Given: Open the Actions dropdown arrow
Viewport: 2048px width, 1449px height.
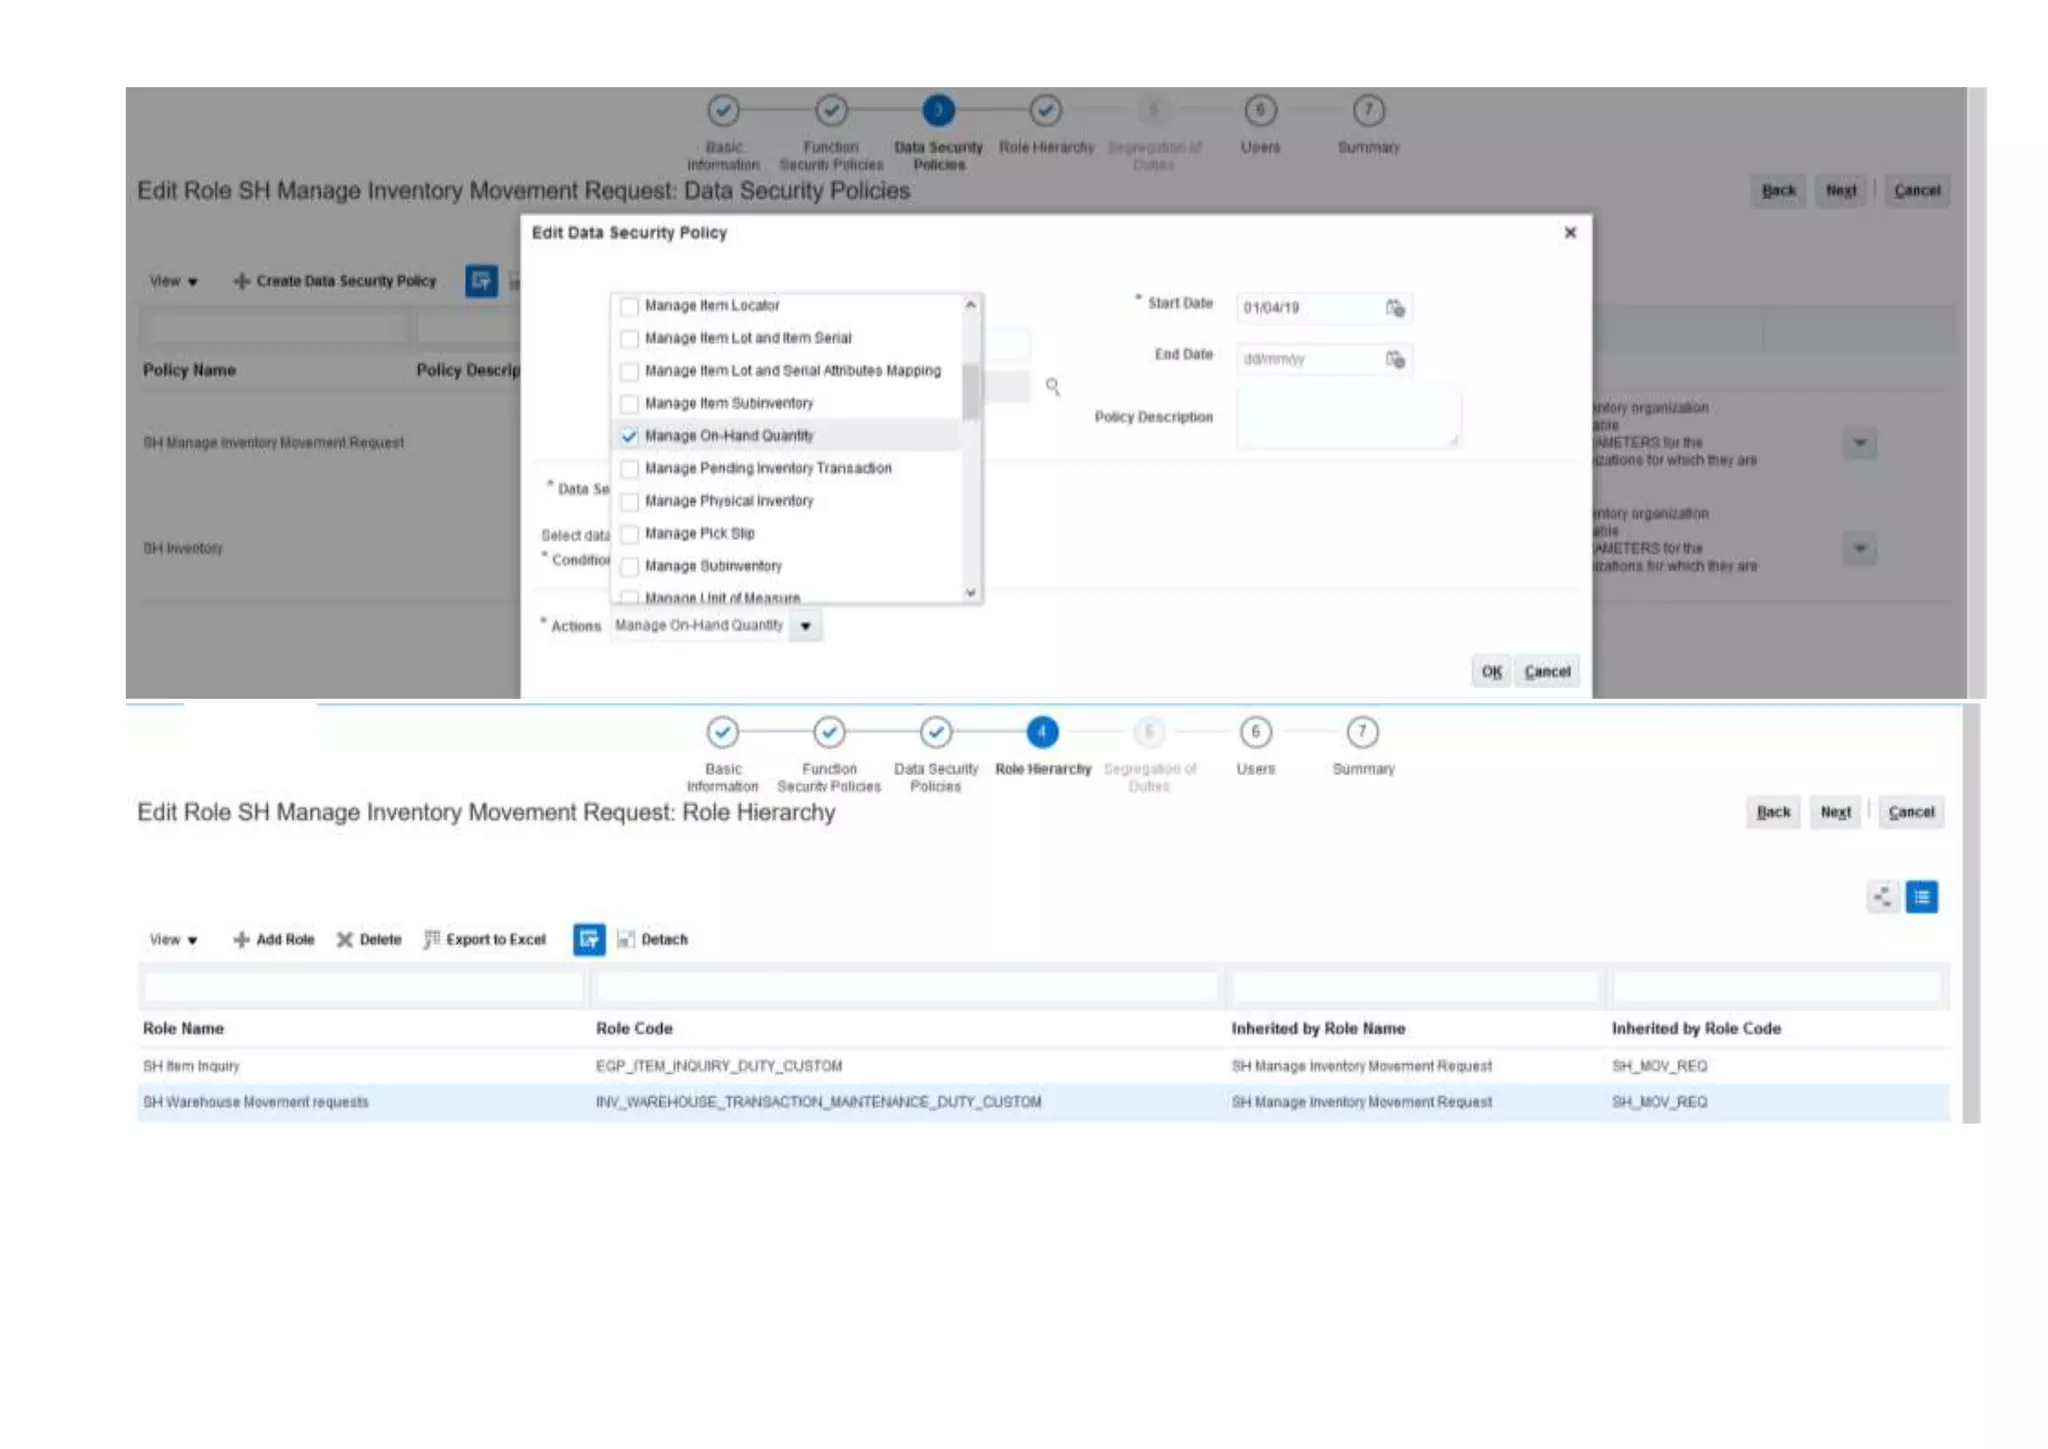Looking at the screenshot, I should pos(805,626).
